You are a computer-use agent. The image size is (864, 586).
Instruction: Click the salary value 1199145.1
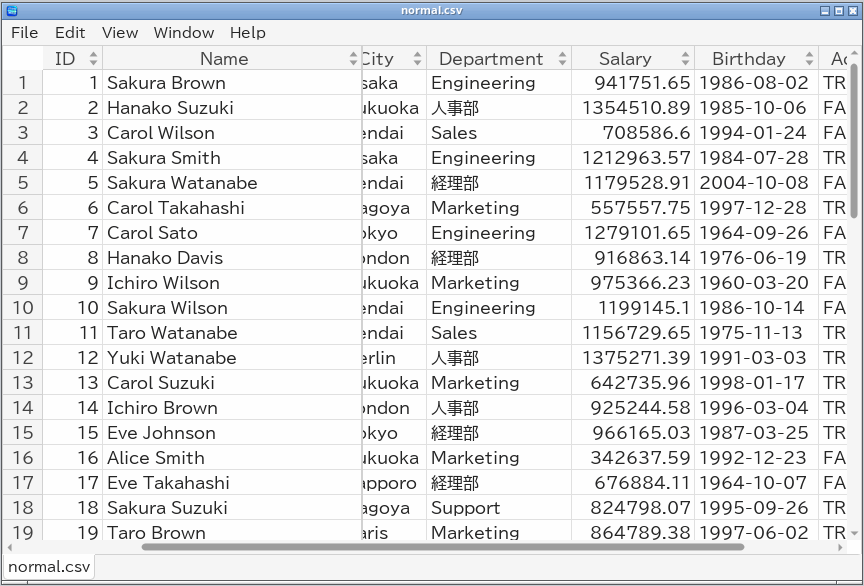(633, 308)
